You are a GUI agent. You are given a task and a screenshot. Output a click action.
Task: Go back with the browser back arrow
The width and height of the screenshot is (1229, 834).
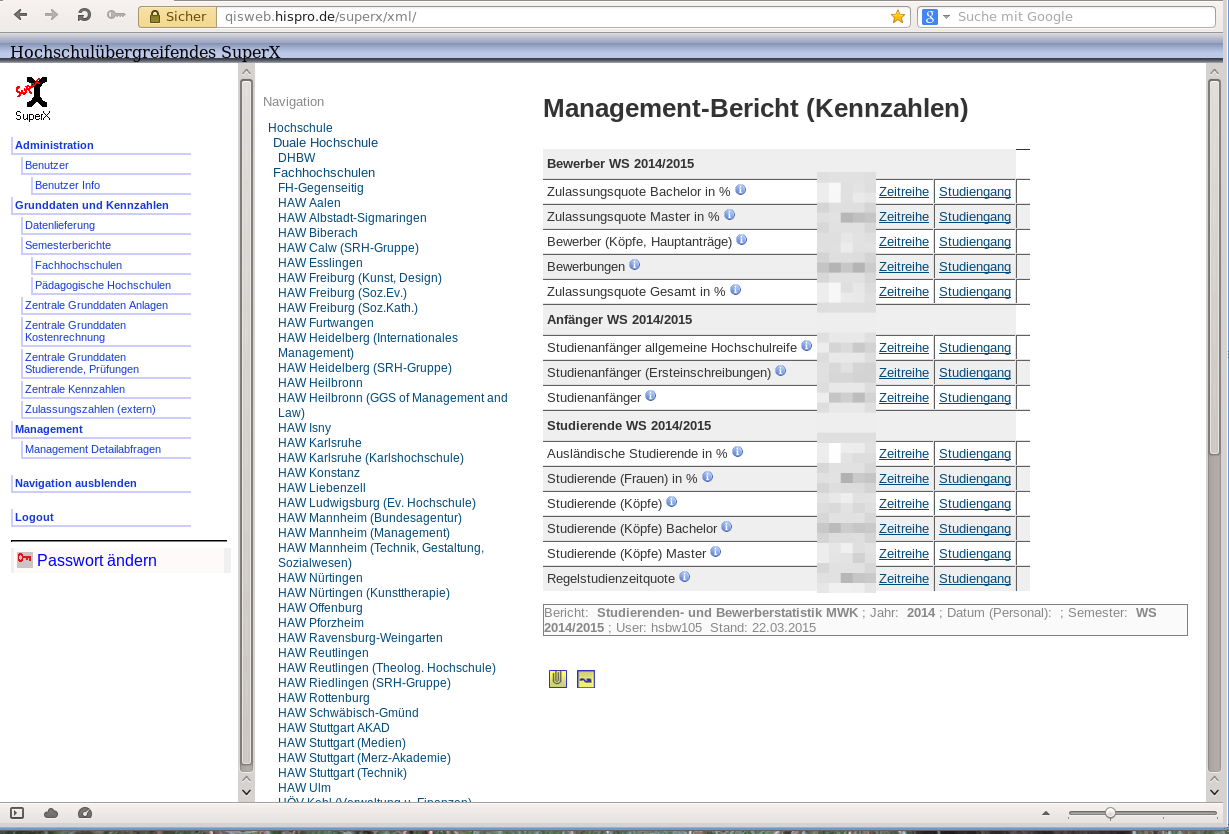pos(20,16)
